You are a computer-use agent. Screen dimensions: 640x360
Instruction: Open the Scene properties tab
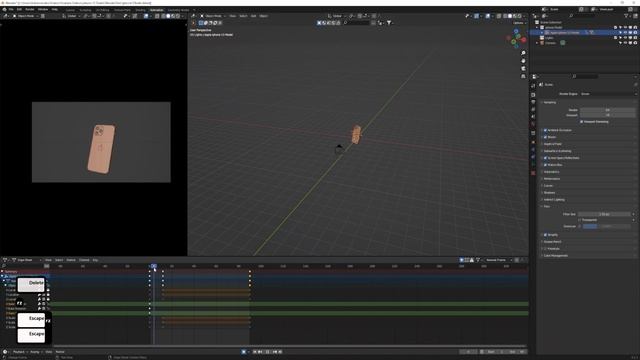point(533,117)
